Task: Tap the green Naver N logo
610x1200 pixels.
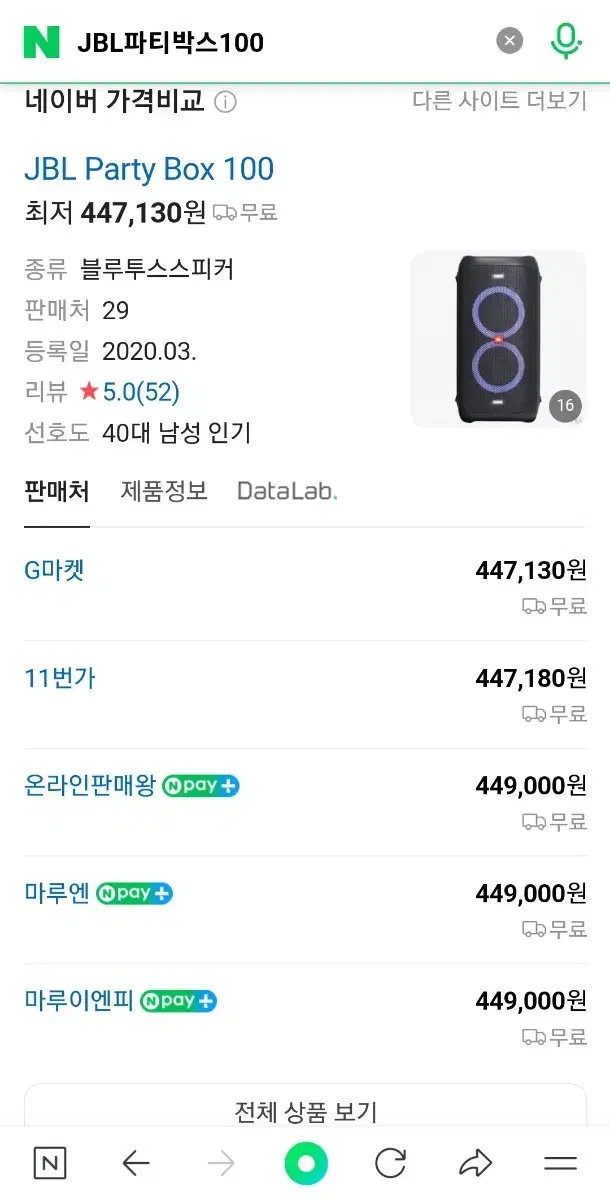Action: coord(42,41)
